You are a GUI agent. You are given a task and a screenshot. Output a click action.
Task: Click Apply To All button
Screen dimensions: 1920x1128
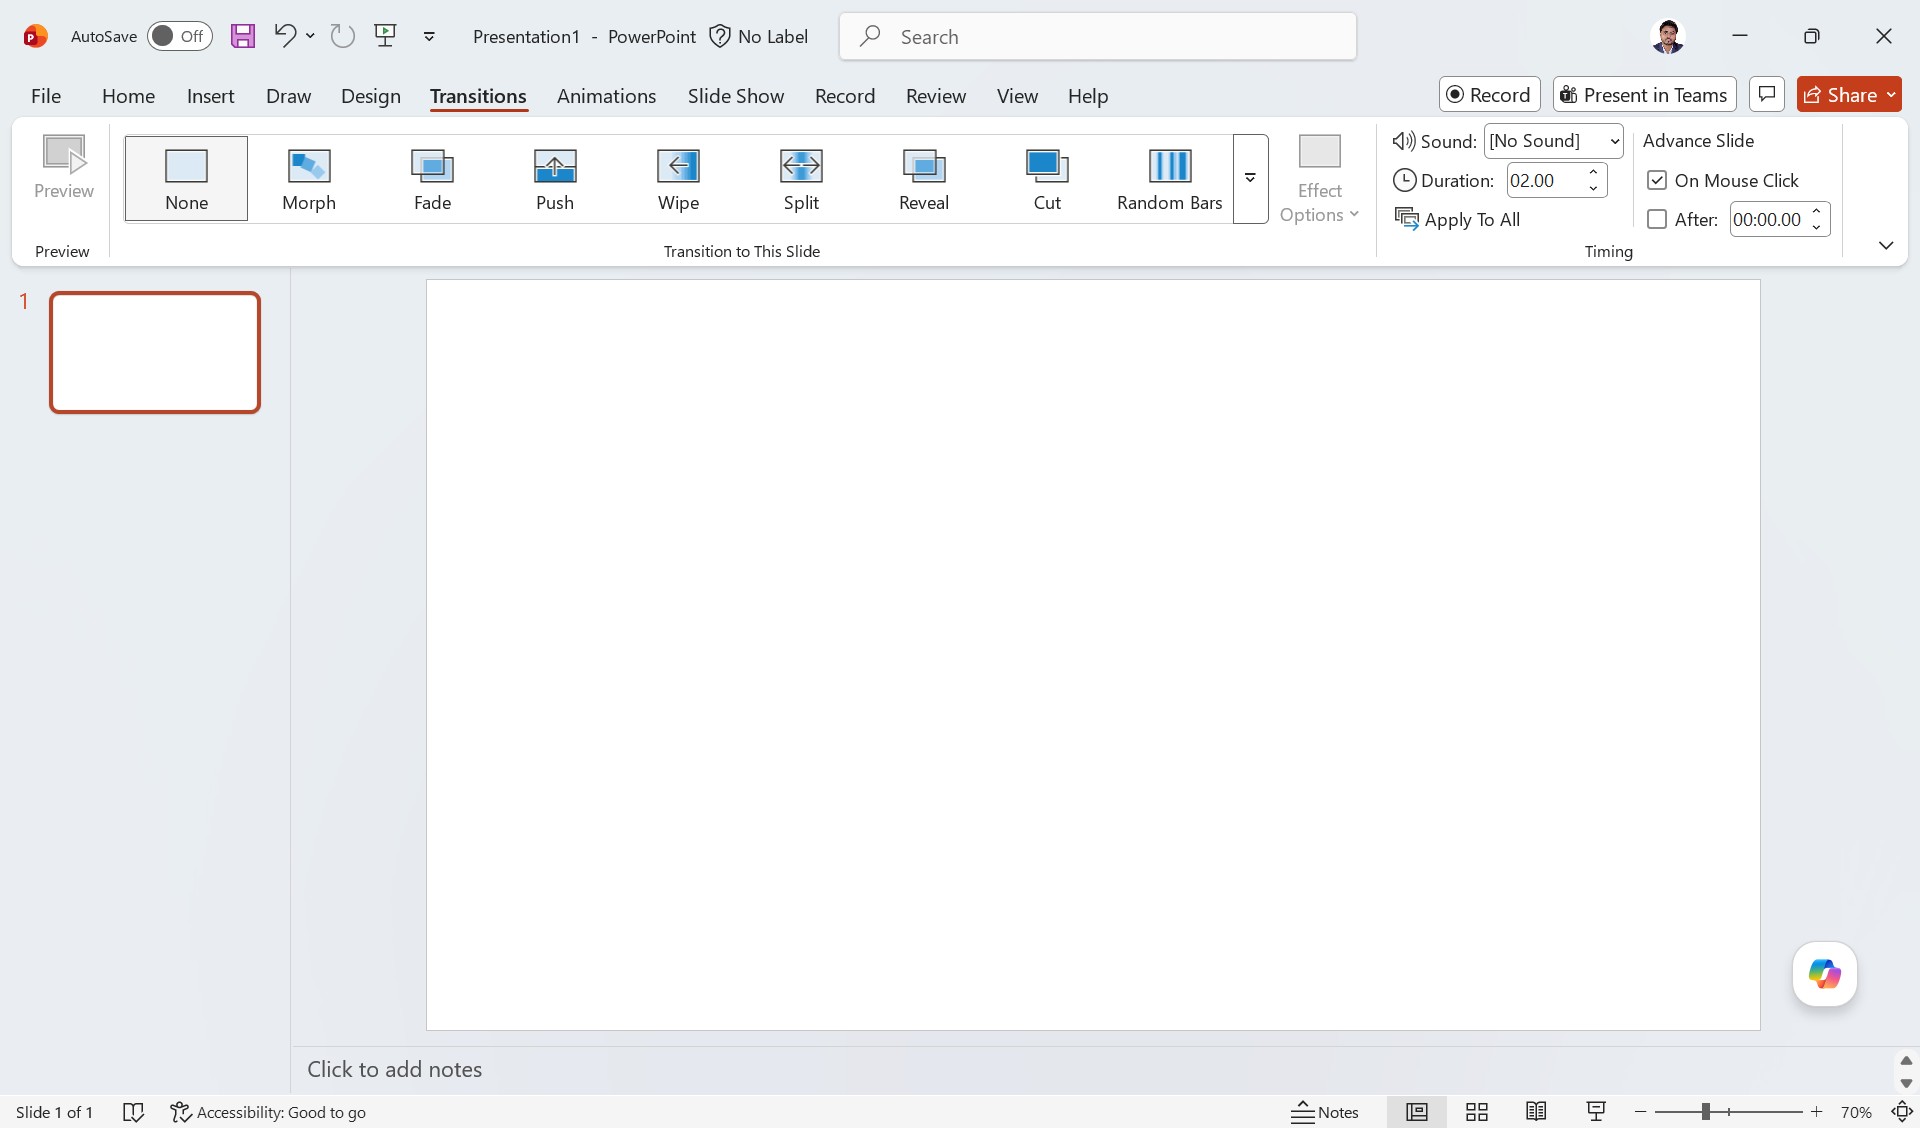pyautogui.click(x=1457, y=219)
